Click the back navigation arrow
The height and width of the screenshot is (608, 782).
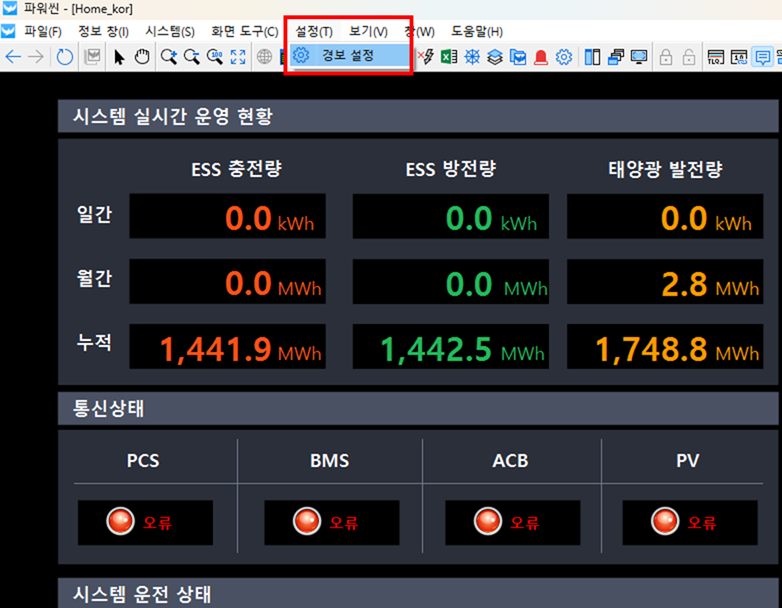[x=13, y=57]
